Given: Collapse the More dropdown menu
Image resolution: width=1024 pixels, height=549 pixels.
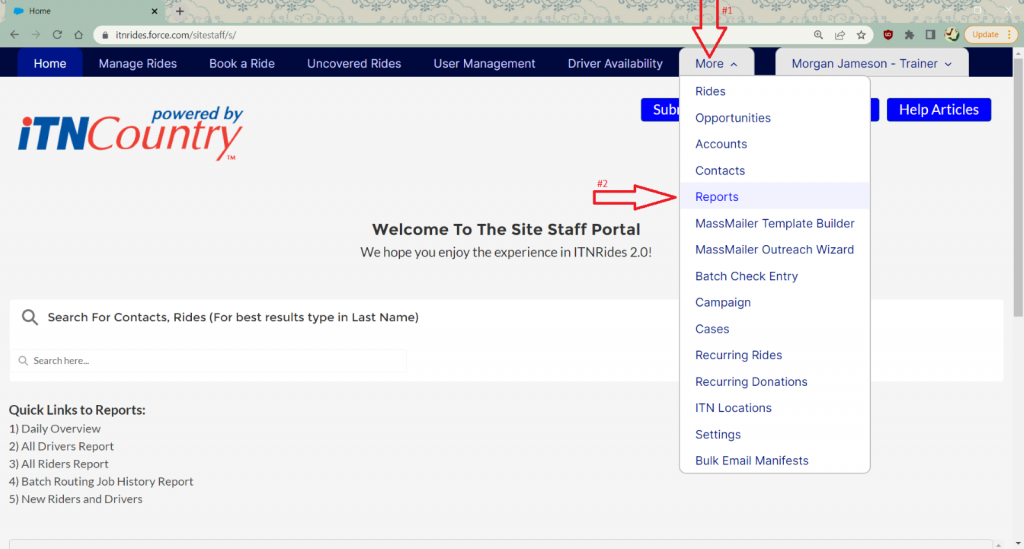Looking at the screenshot, I should pyautogui.click(x=717, y=63).
